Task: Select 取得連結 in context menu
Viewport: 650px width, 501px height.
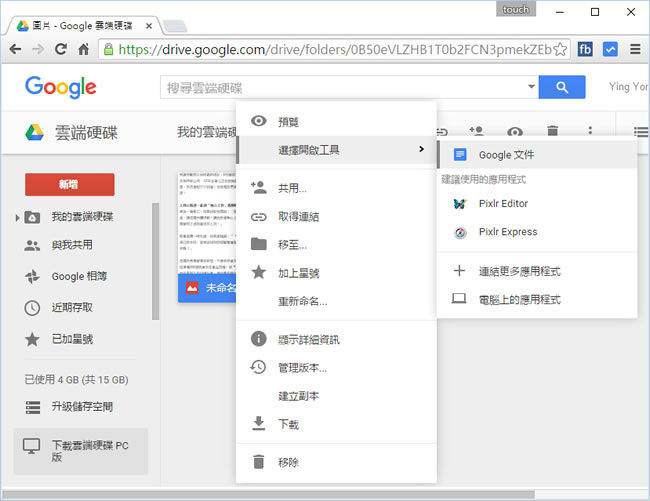Action: tap(336, 217)
